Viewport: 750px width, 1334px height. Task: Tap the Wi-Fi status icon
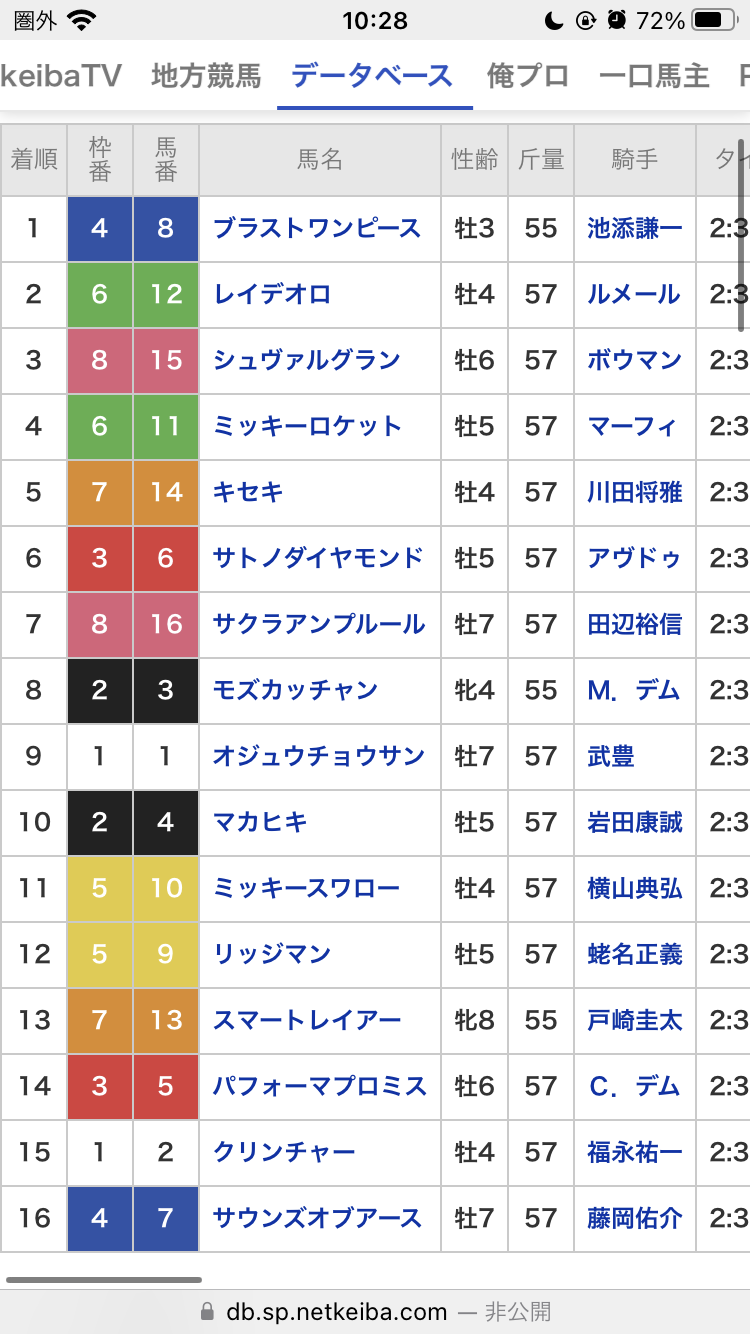(84, 20)
